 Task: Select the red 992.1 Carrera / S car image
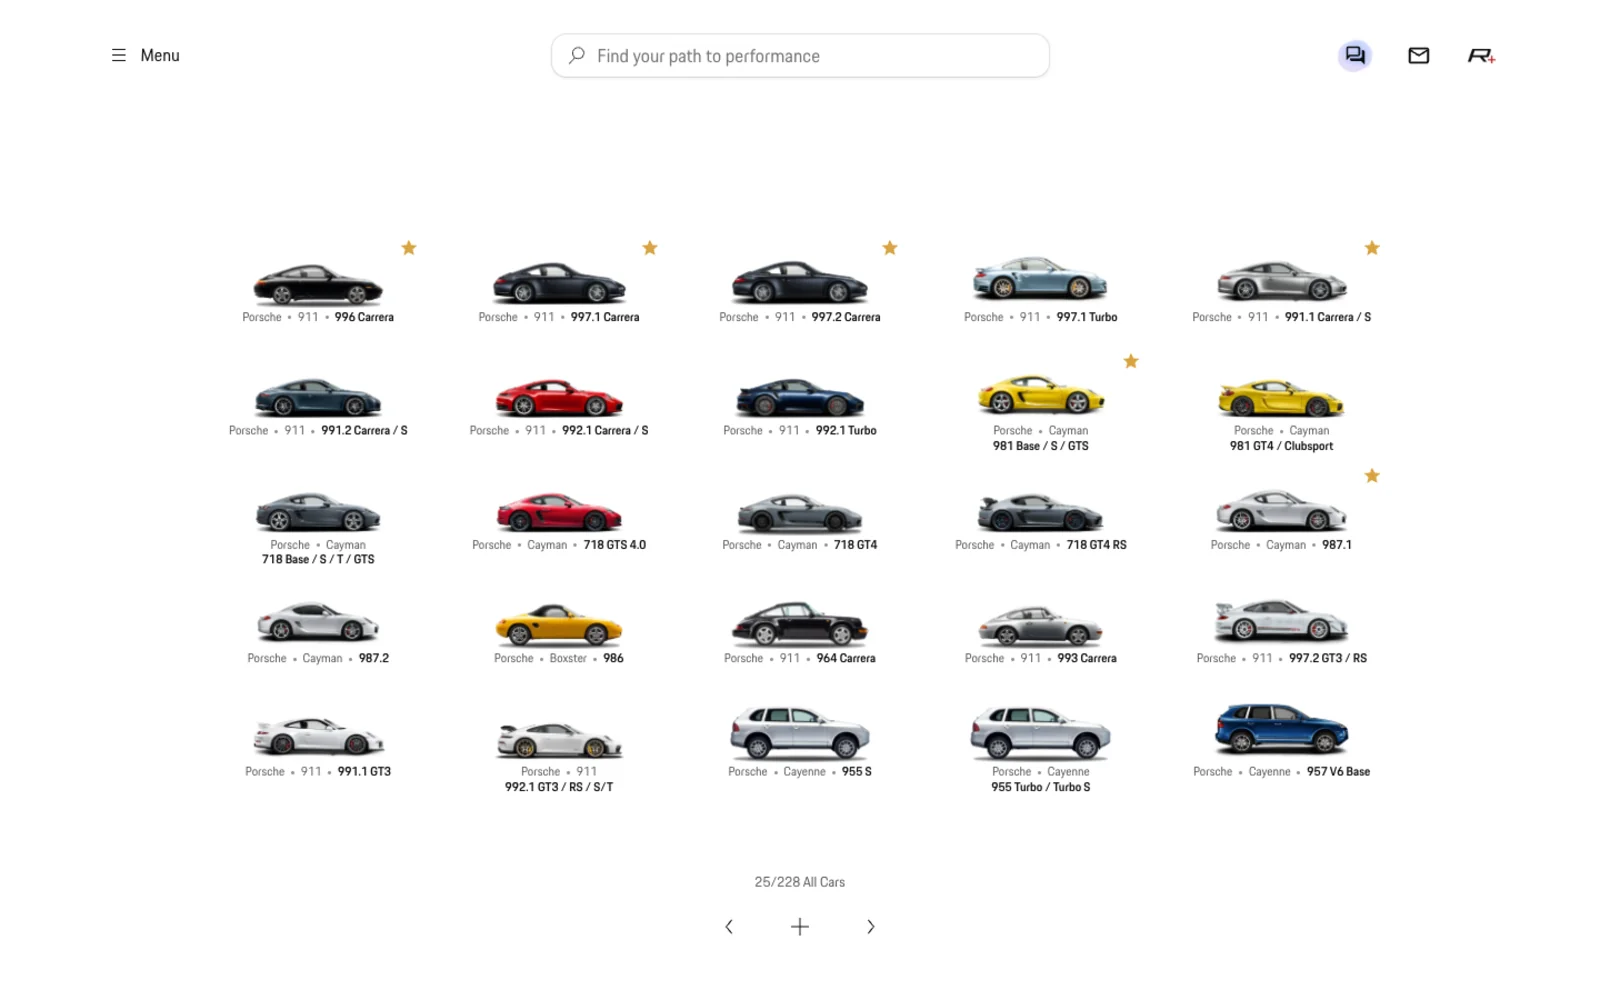[559, 397]
